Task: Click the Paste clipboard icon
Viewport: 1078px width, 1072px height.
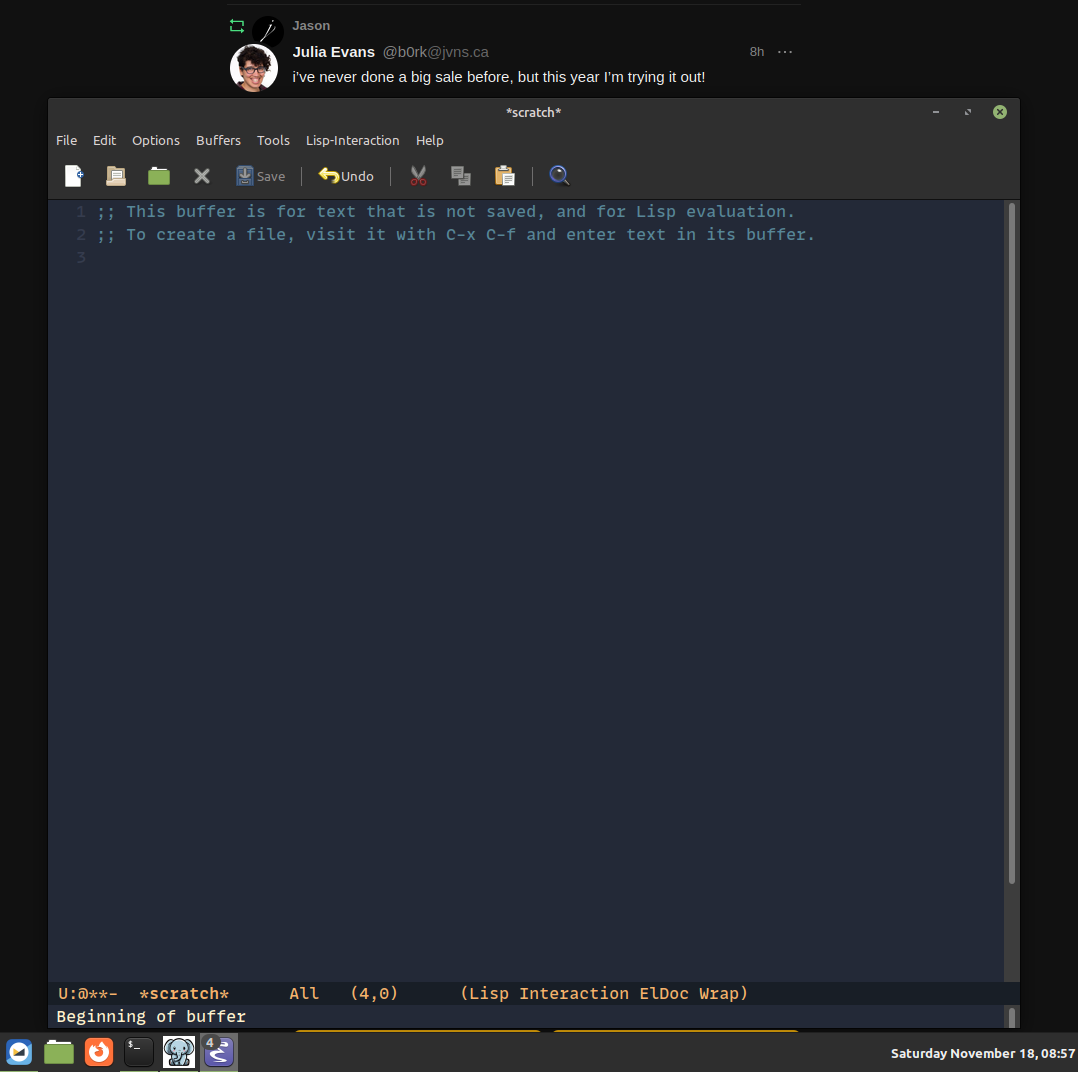Action: click(x=505, y=176)
